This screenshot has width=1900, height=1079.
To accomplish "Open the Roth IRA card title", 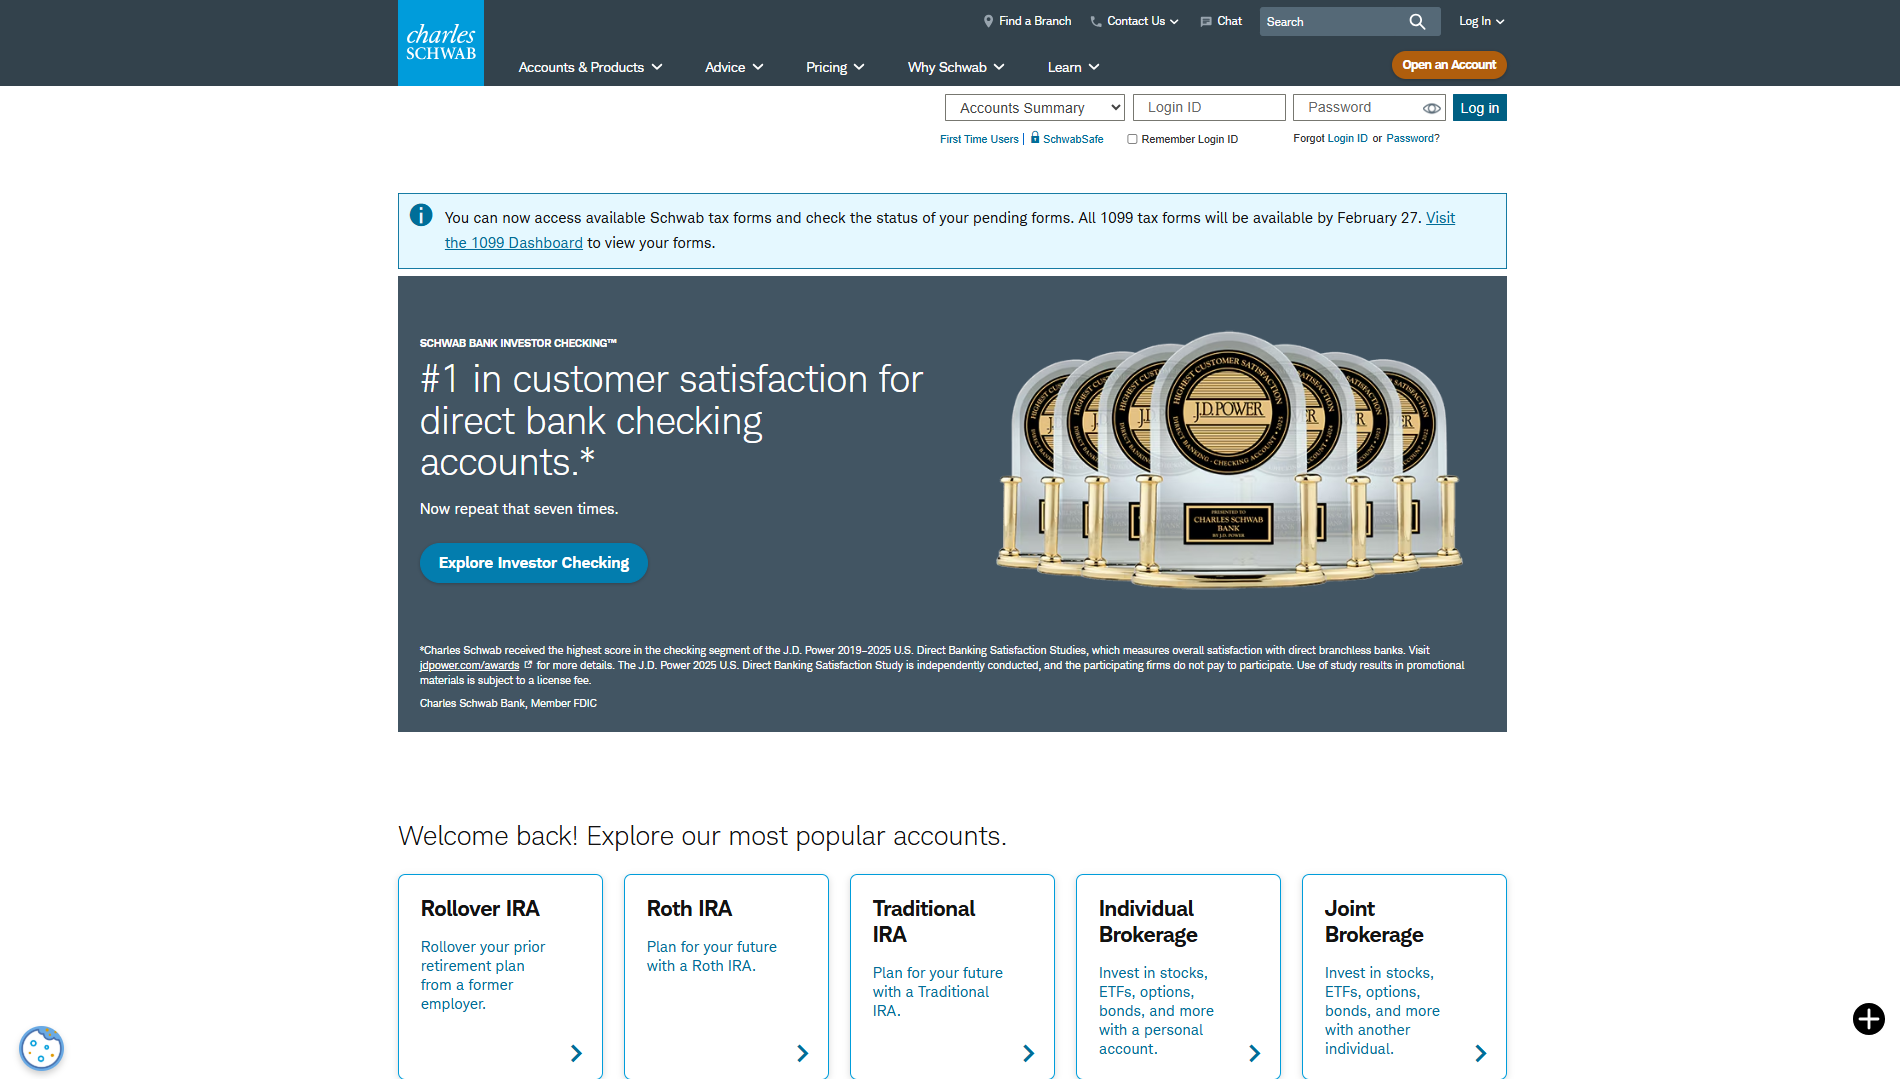I will pyautogui.click(x=689, y=909).
